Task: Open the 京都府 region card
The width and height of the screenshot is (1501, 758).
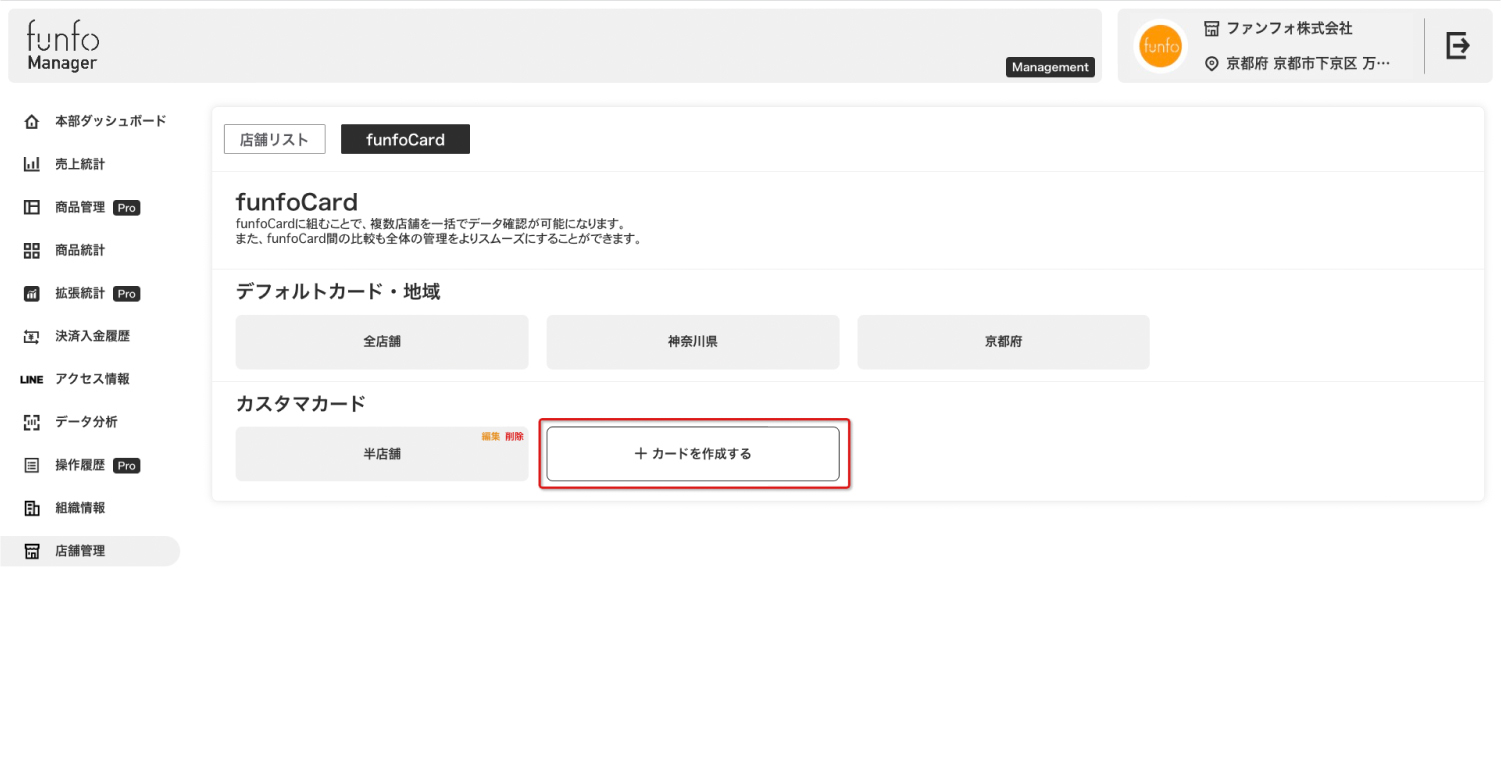Action: coord(1003,342)
